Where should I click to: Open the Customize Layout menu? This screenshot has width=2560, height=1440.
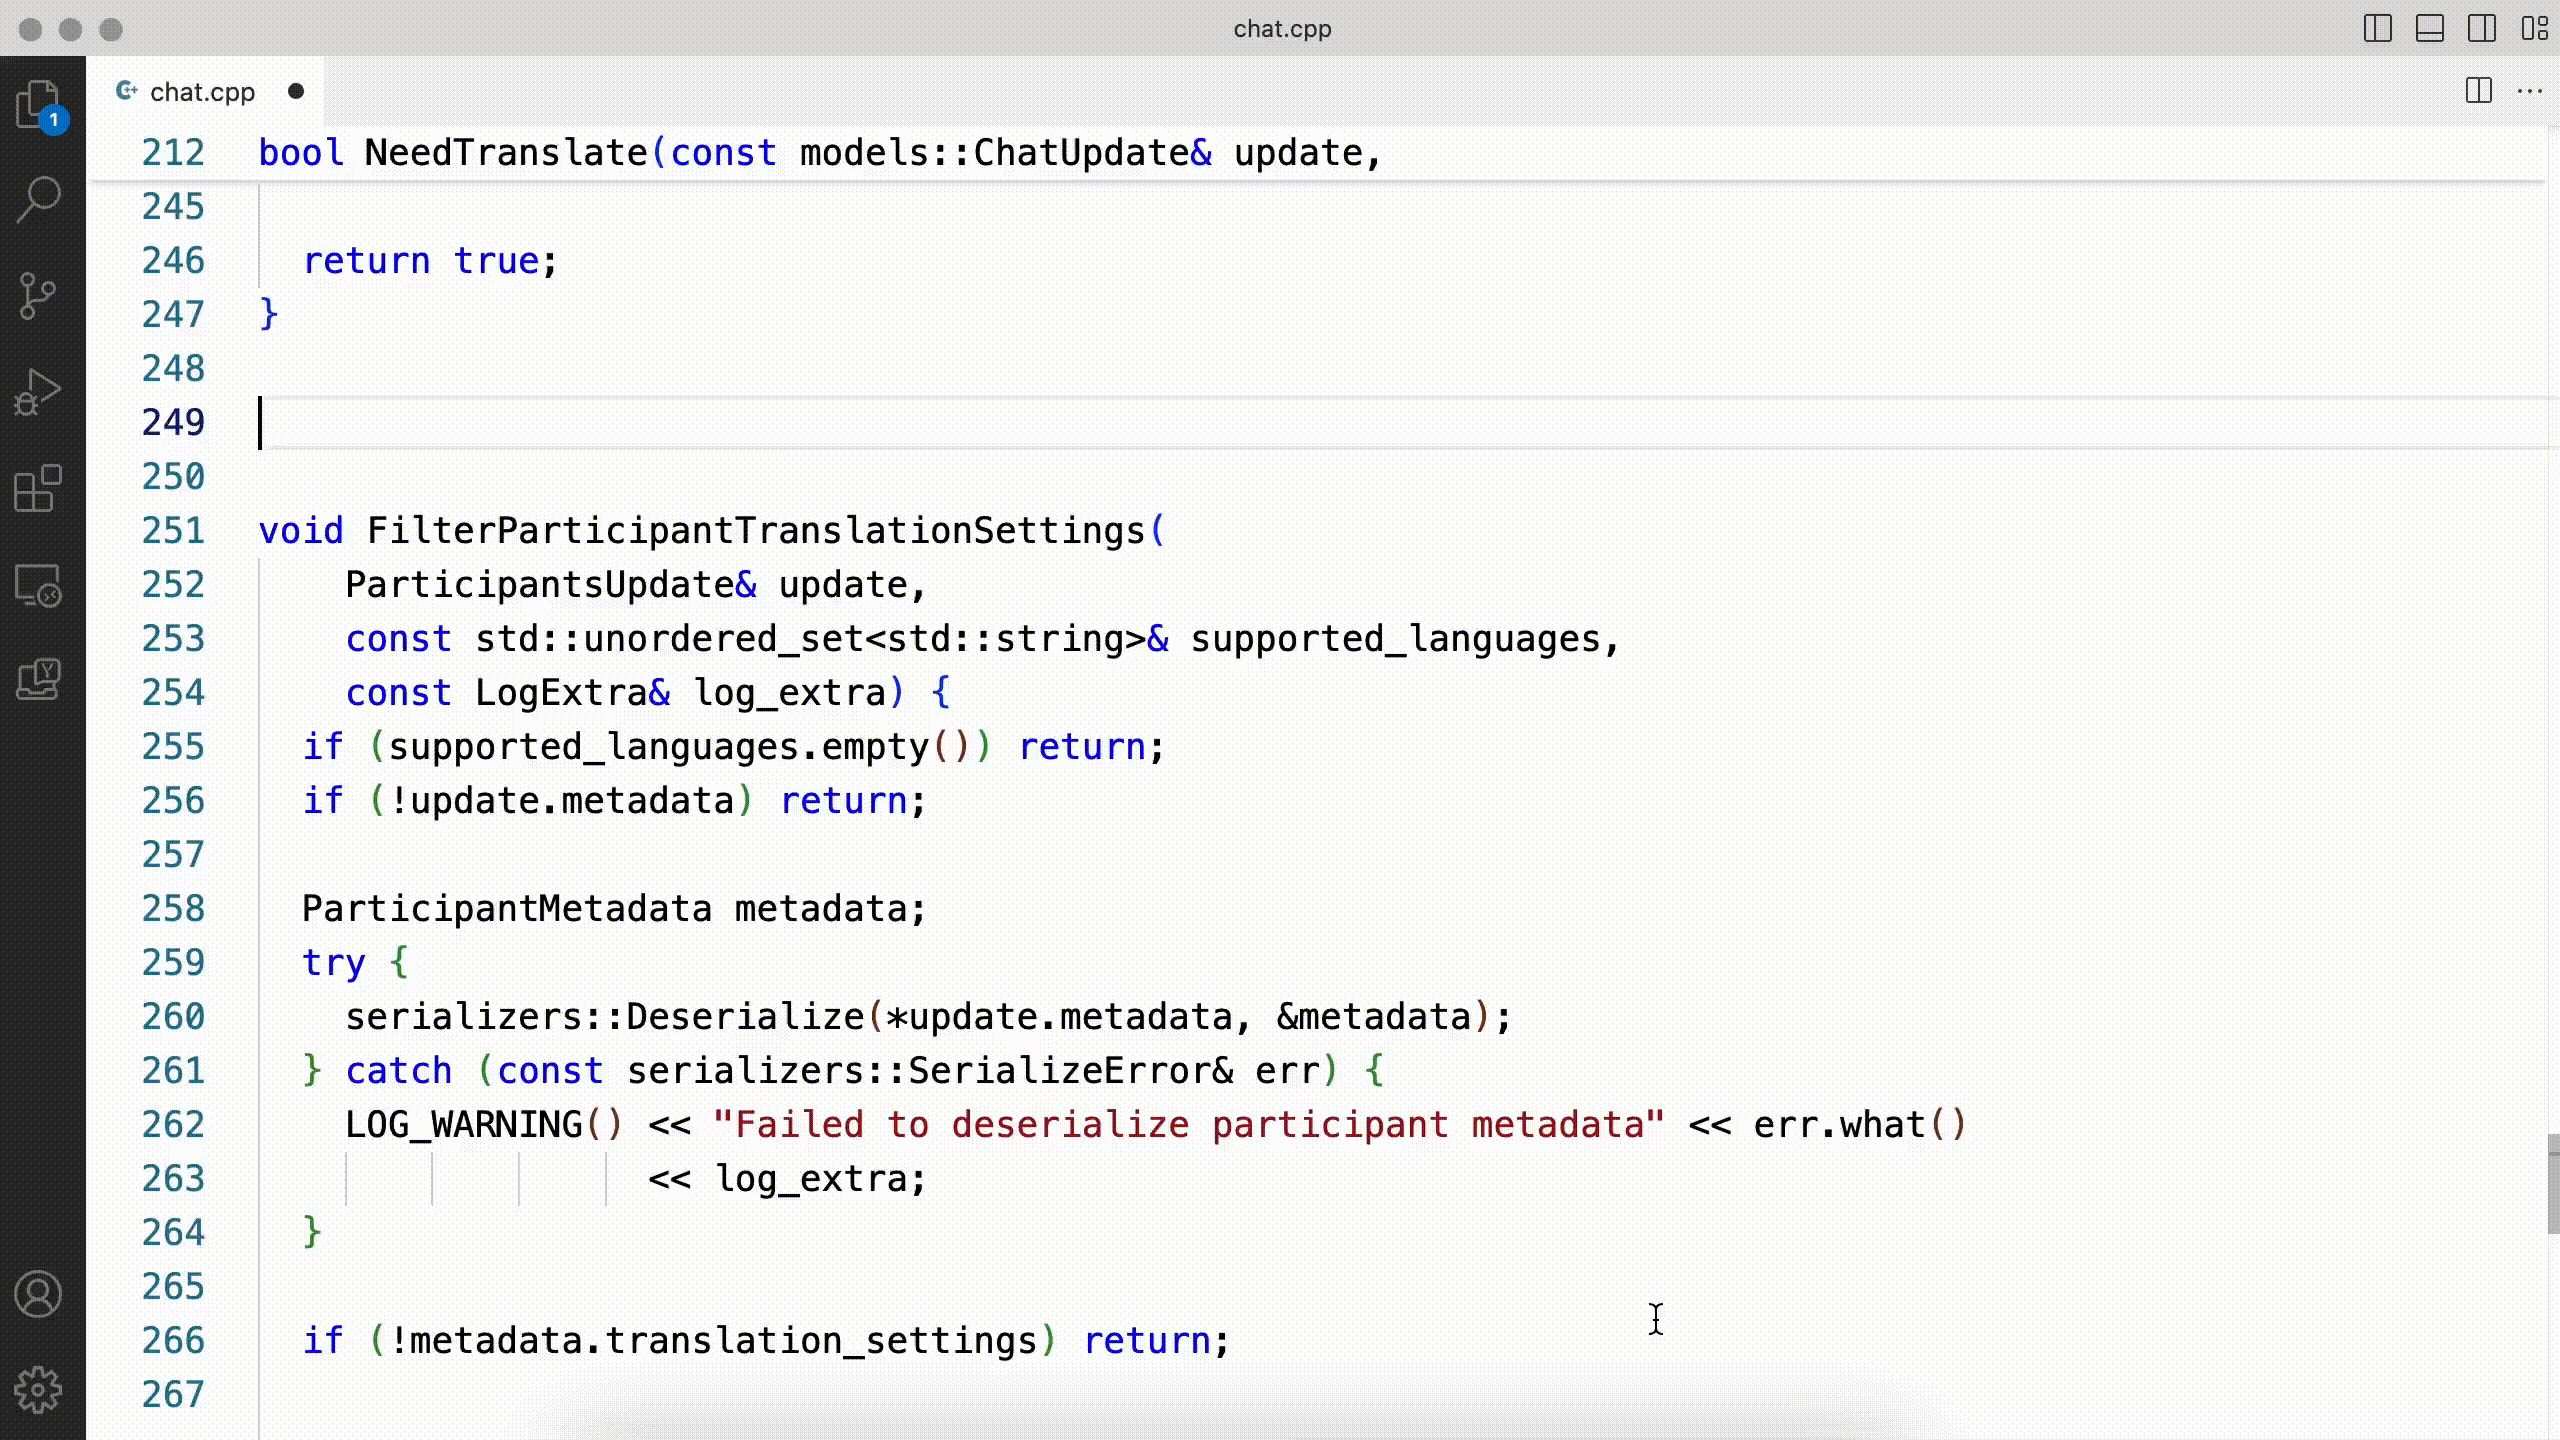pos(2533,29)
